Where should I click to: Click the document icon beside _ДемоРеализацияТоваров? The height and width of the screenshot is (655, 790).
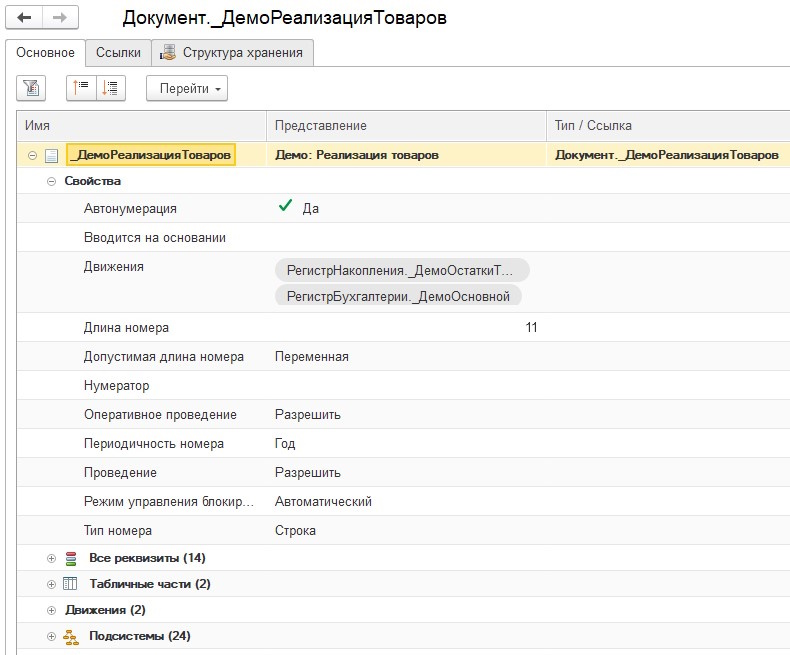point(51,155)
